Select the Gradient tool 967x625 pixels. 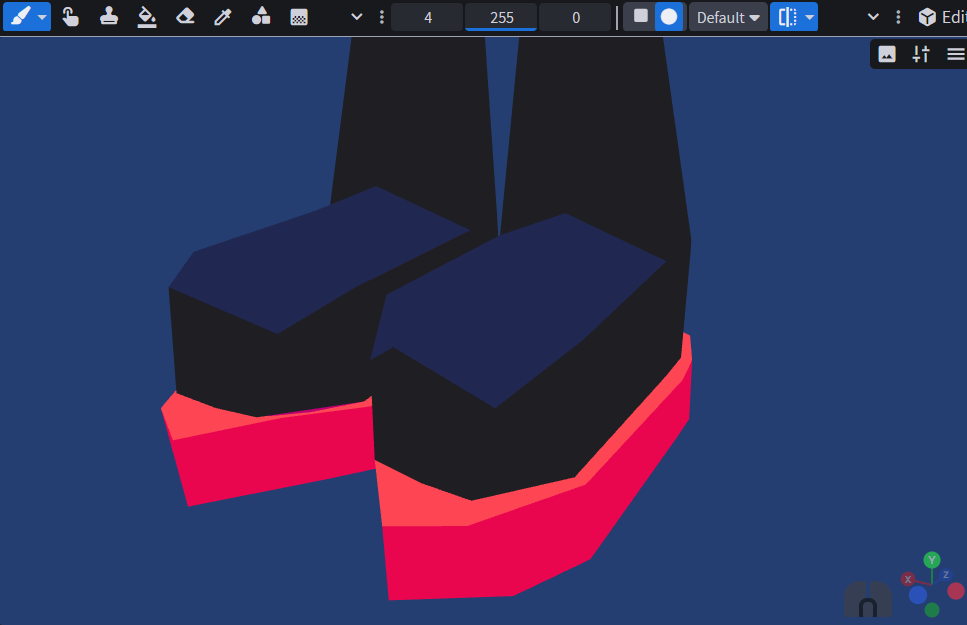click(x=299, y=17)
